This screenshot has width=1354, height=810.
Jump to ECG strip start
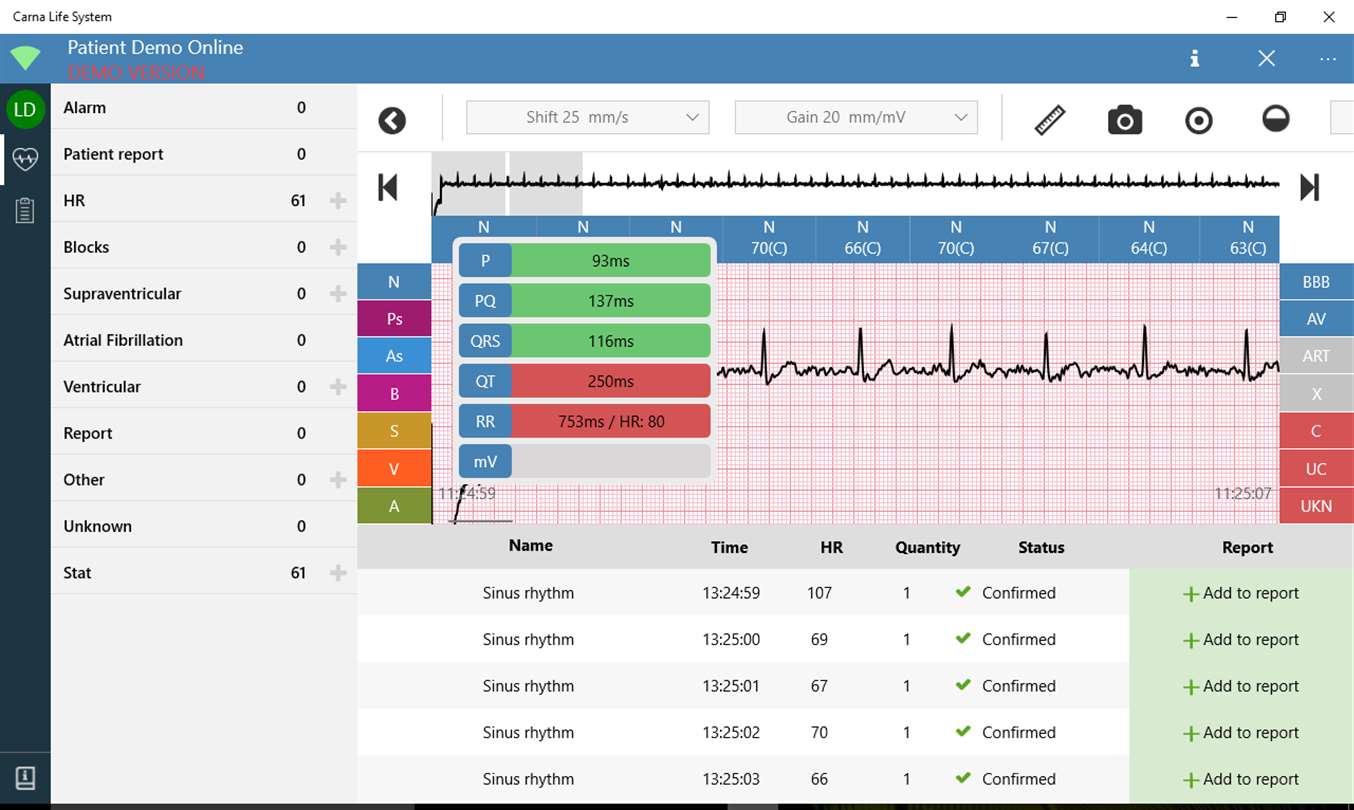click(388, 187)
